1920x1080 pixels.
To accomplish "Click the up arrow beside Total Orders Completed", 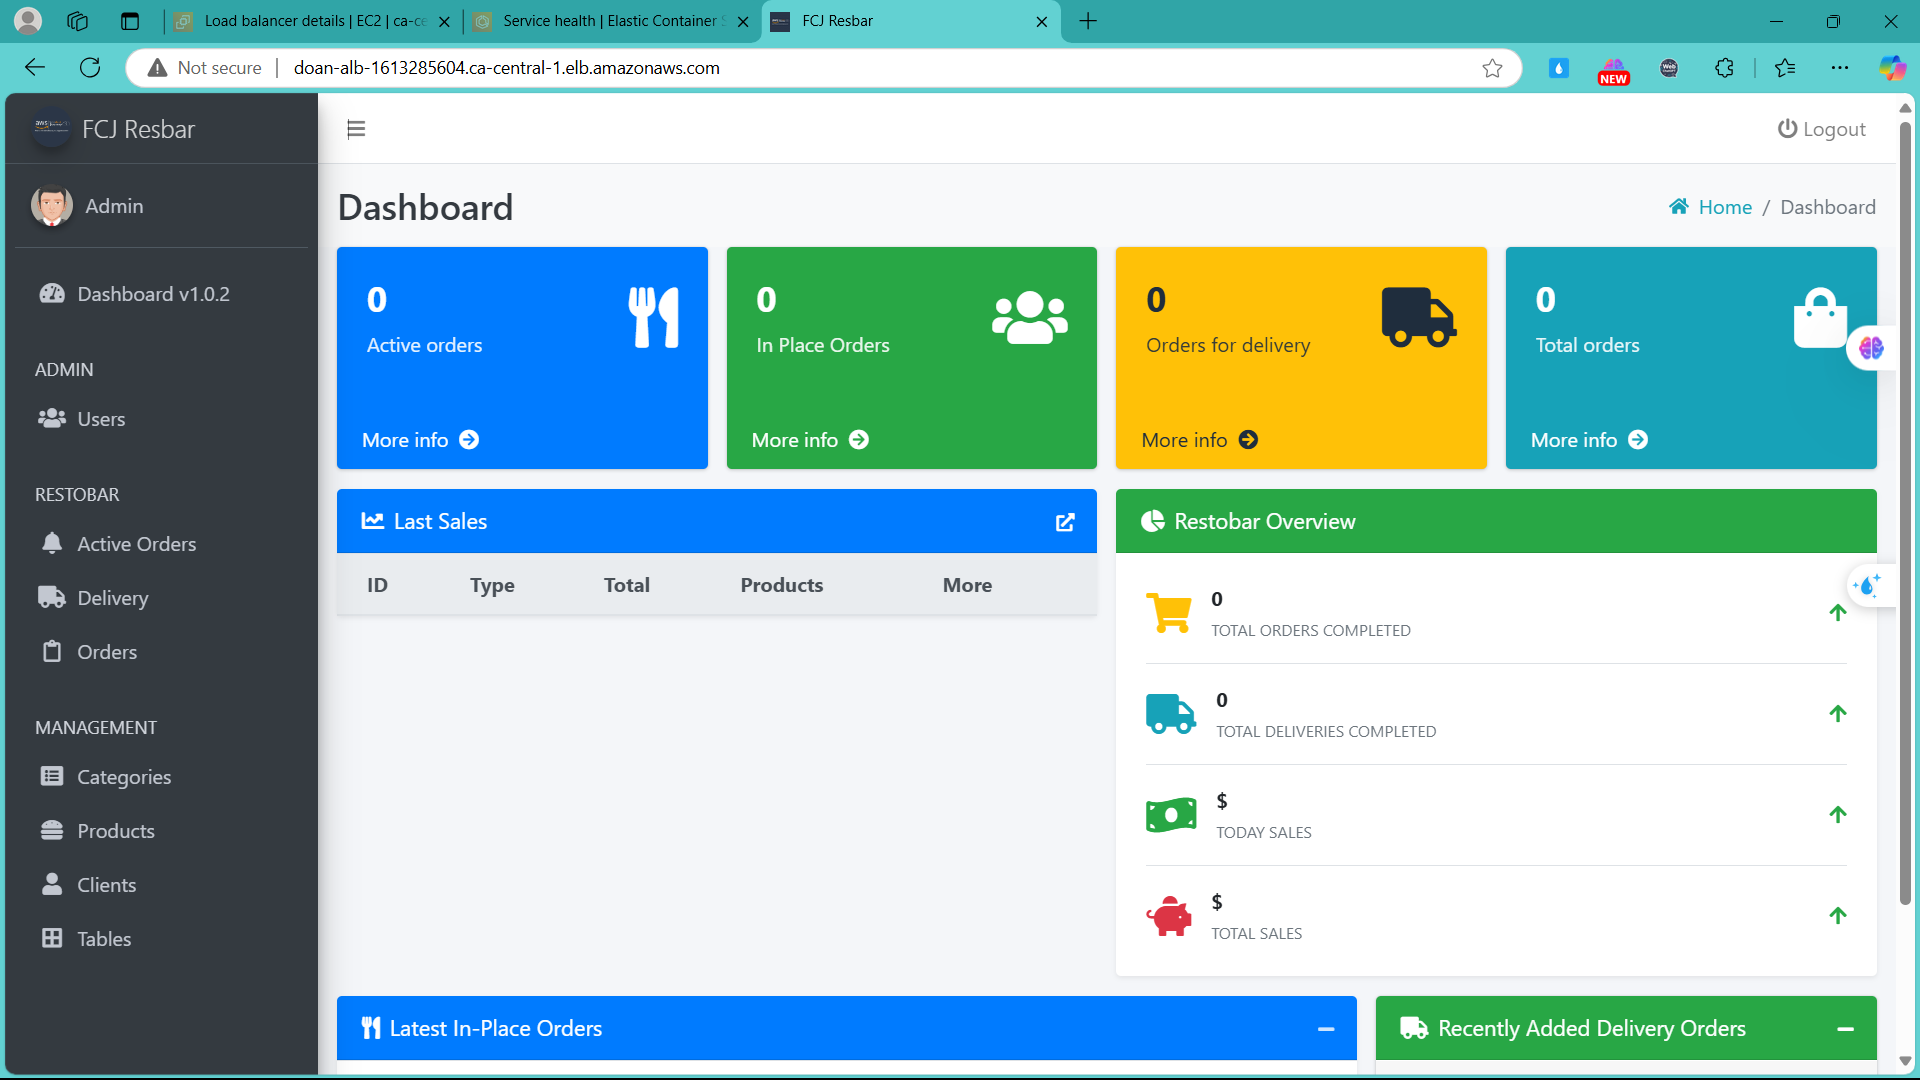I will (x=1838, y=613).
